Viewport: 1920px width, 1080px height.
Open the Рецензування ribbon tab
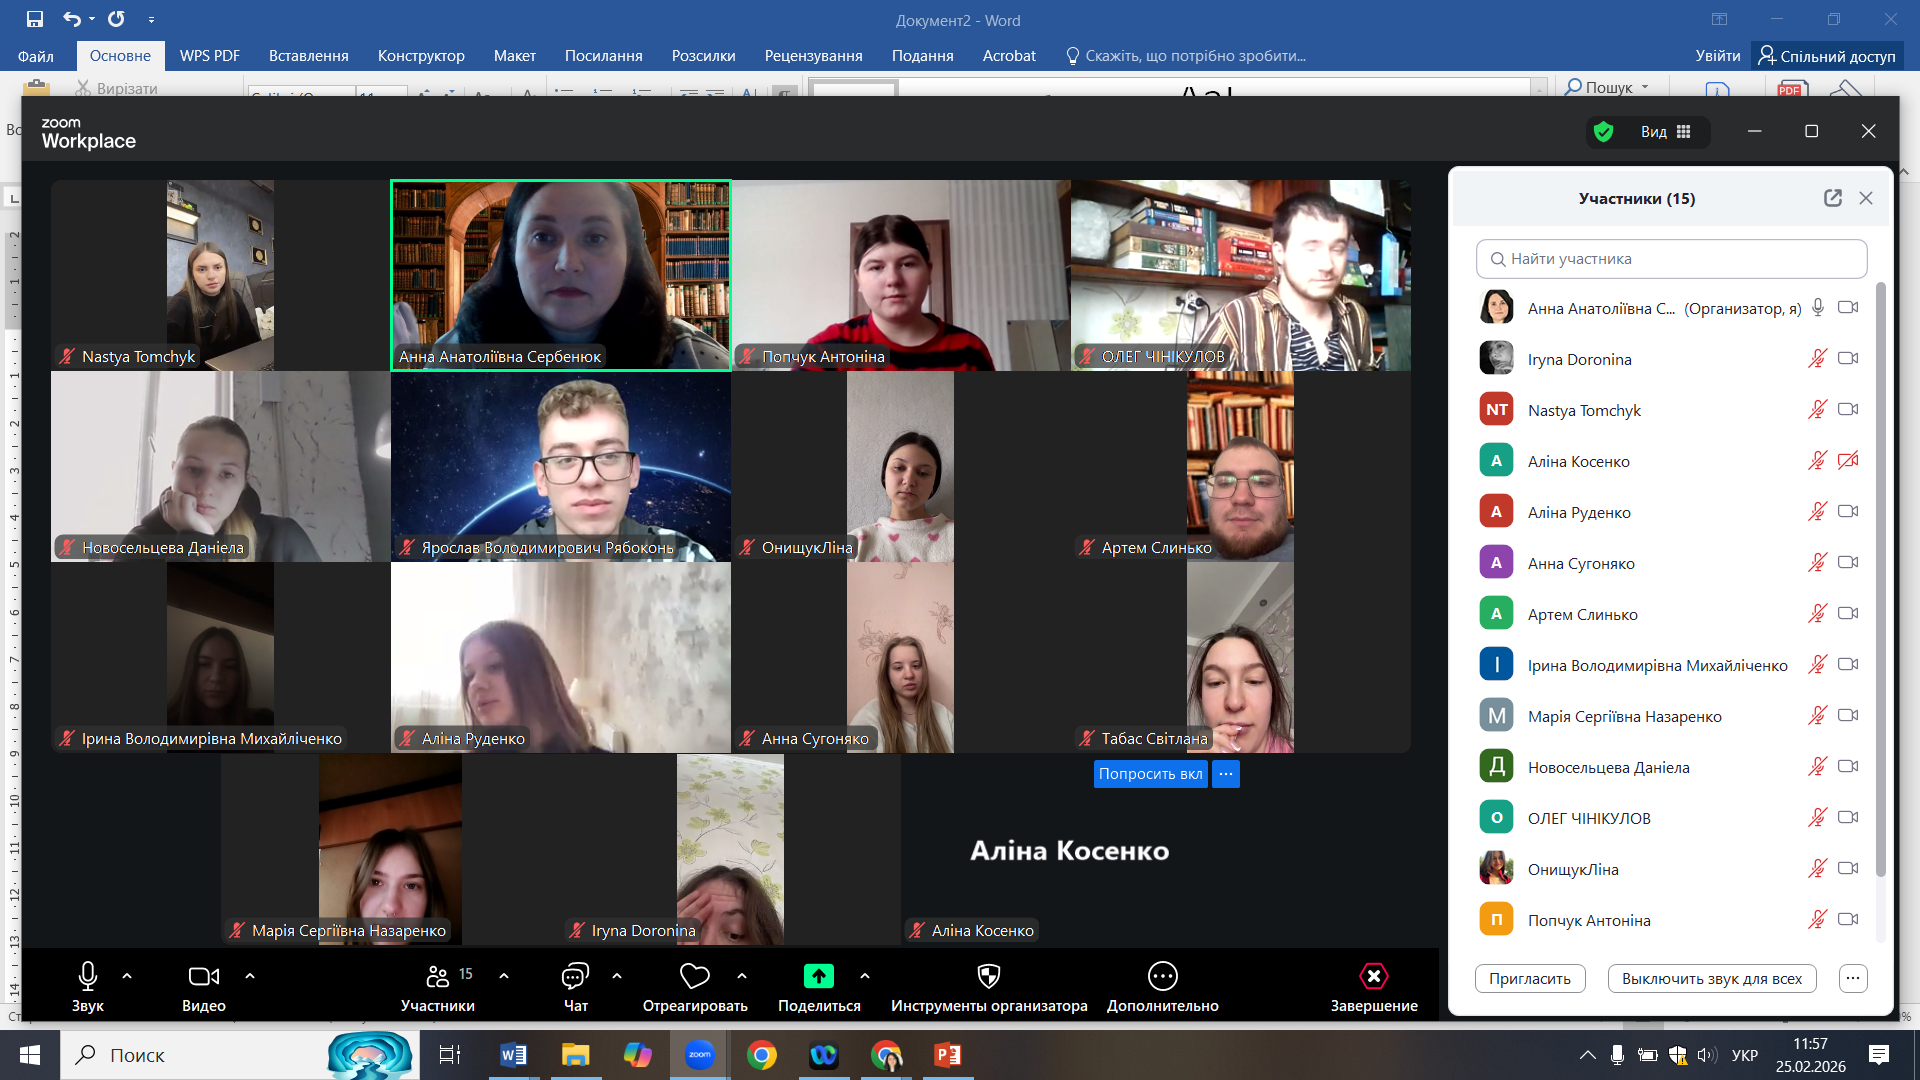pos(813,56)
